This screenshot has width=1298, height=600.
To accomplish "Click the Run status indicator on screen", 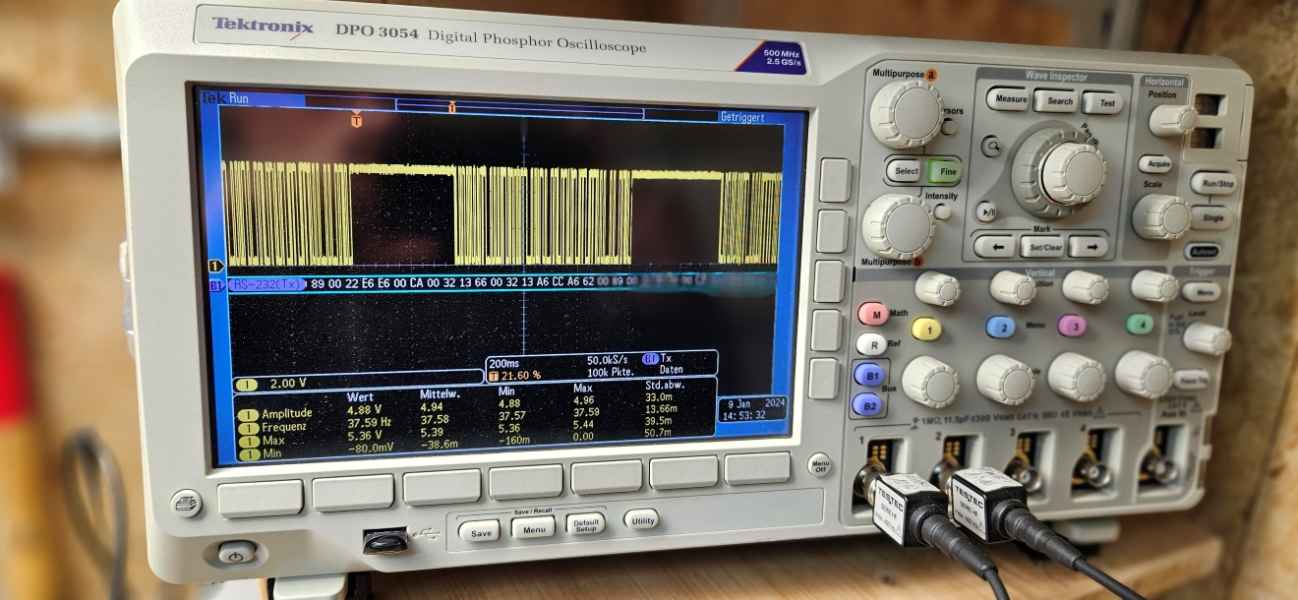I will click(239, 98).
